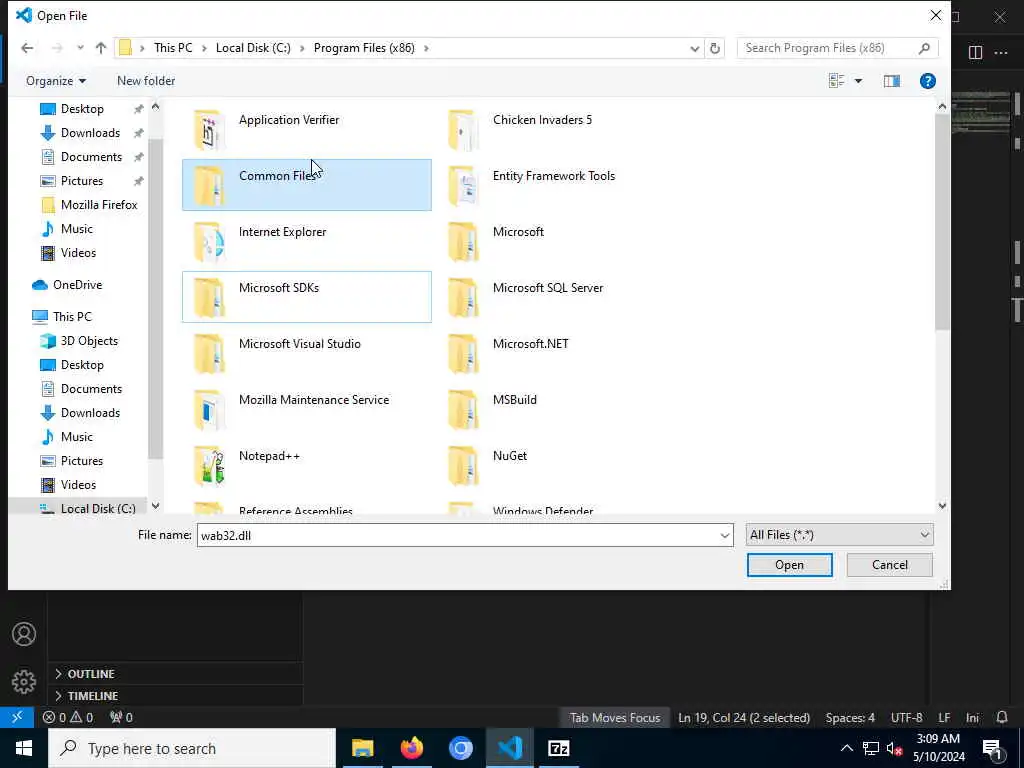1024x768 pixels.
Task: Open VS Code remote window indicator
Action: point(17,717)
